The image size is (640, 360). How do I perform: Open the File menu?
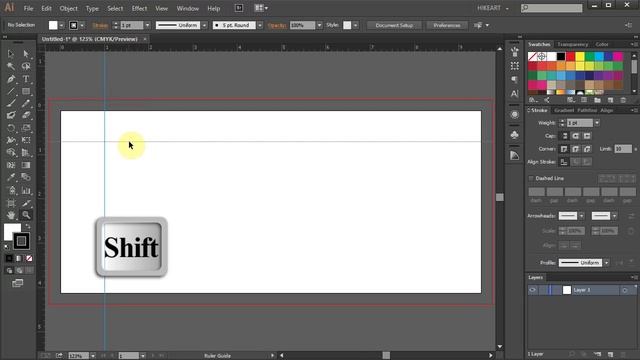pyautogui.click(x=28, y=8)
